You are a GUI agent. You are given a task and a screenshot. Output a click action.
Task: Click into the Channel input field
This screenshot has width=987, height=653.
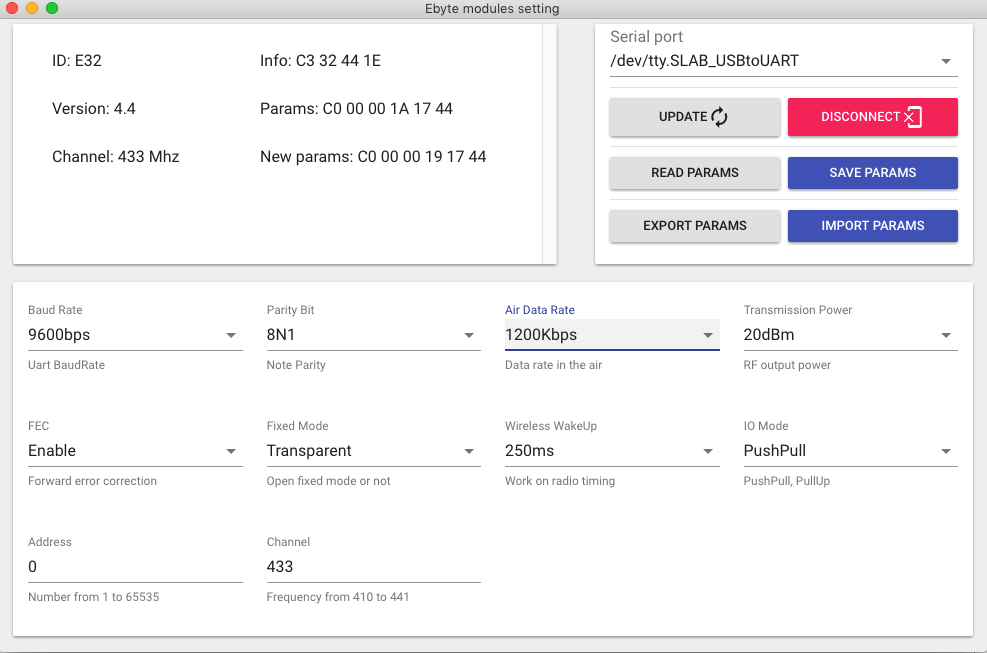point(373,567)
